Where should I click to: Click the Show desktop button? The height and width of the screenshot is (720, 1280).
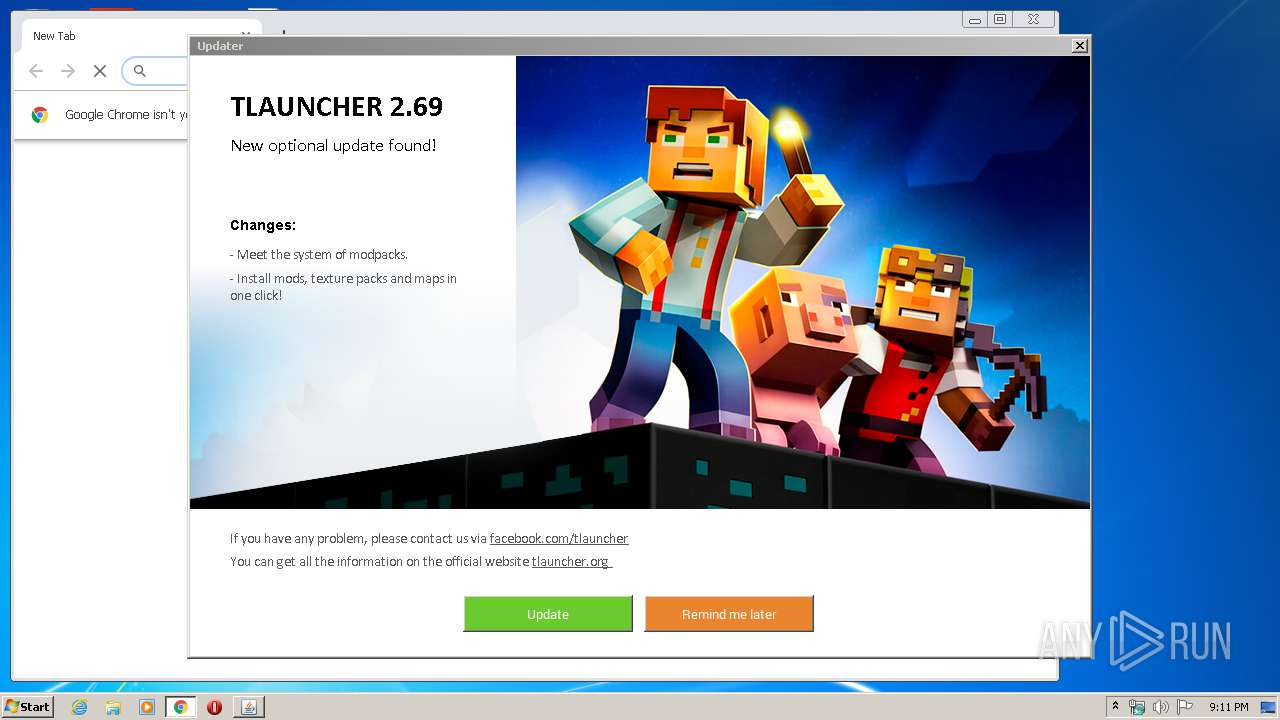coord(1269,707)
